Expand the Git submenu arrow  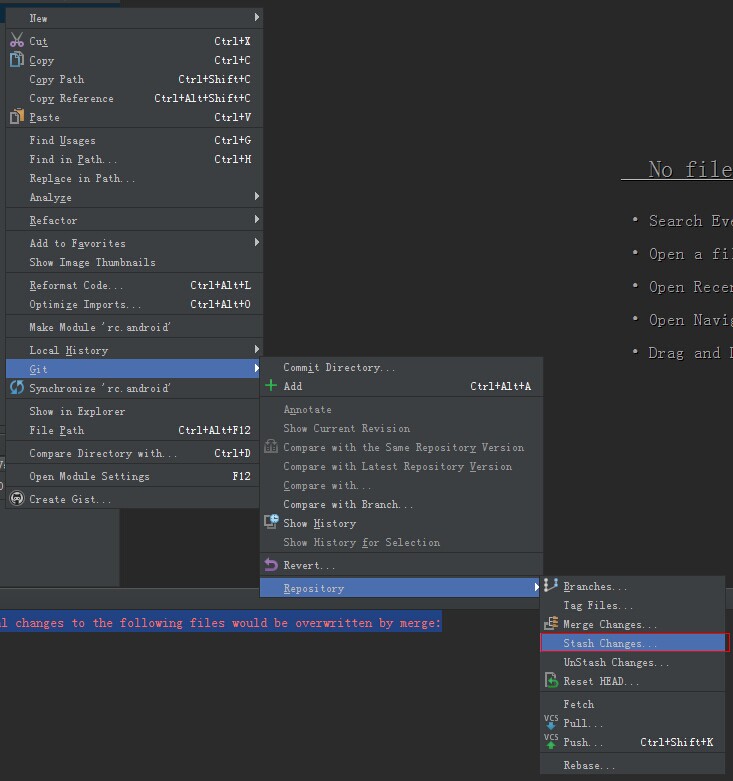tap(256, 368)
